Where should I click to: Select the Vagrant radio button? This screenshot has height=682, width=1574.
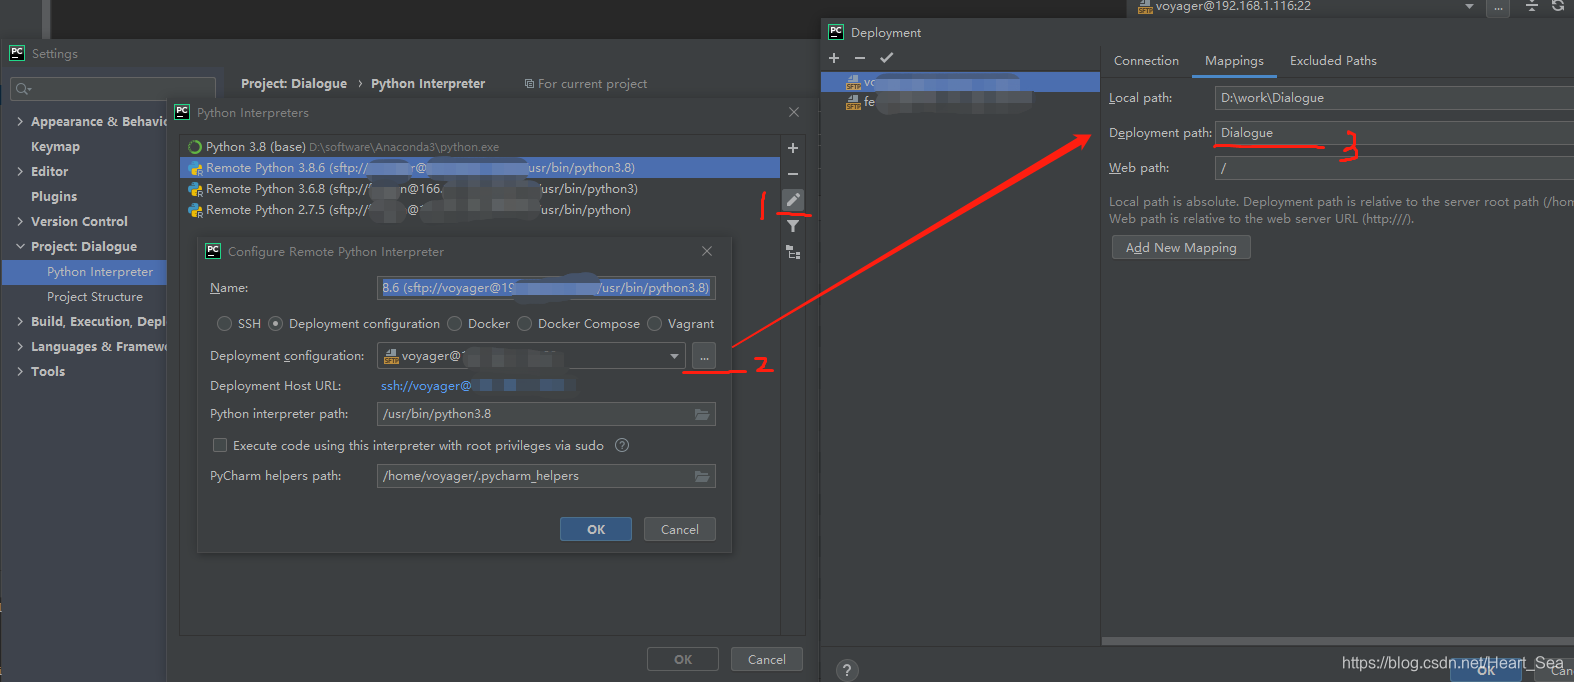click(655, 324)
